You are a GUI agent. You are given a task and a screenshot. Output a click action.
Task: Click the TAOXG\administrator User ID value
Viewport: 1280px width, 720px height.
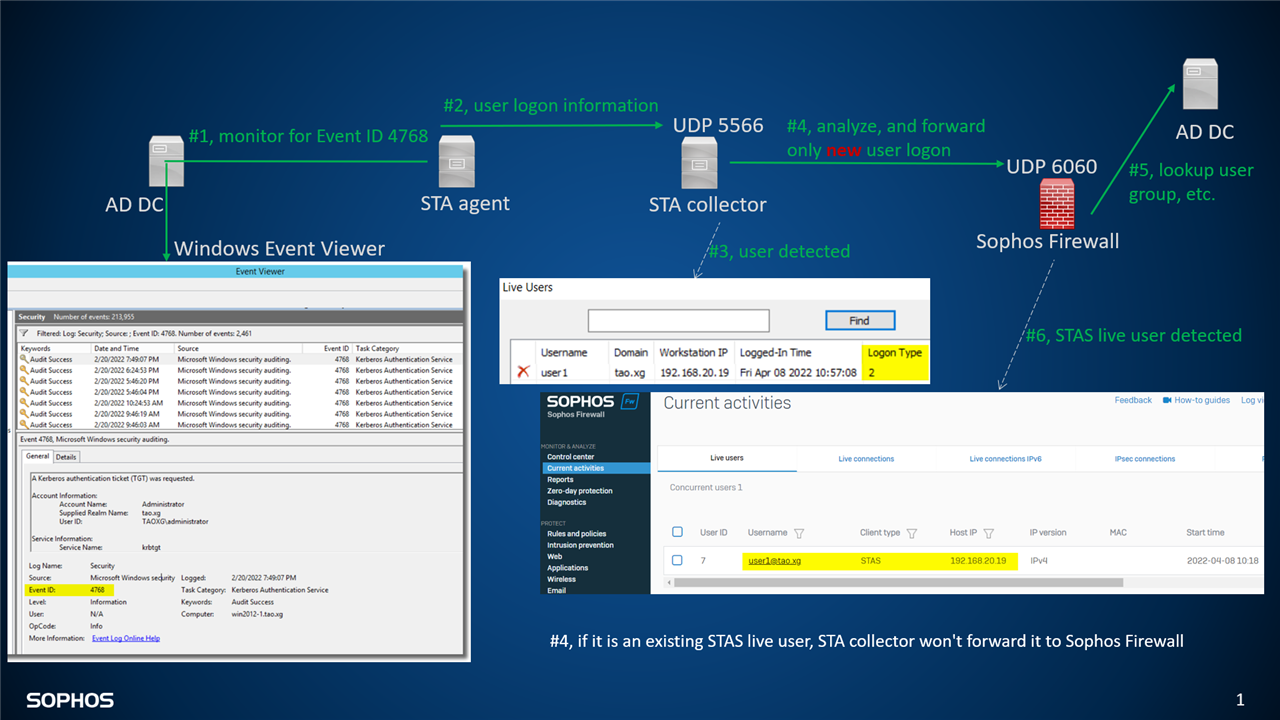175,521
